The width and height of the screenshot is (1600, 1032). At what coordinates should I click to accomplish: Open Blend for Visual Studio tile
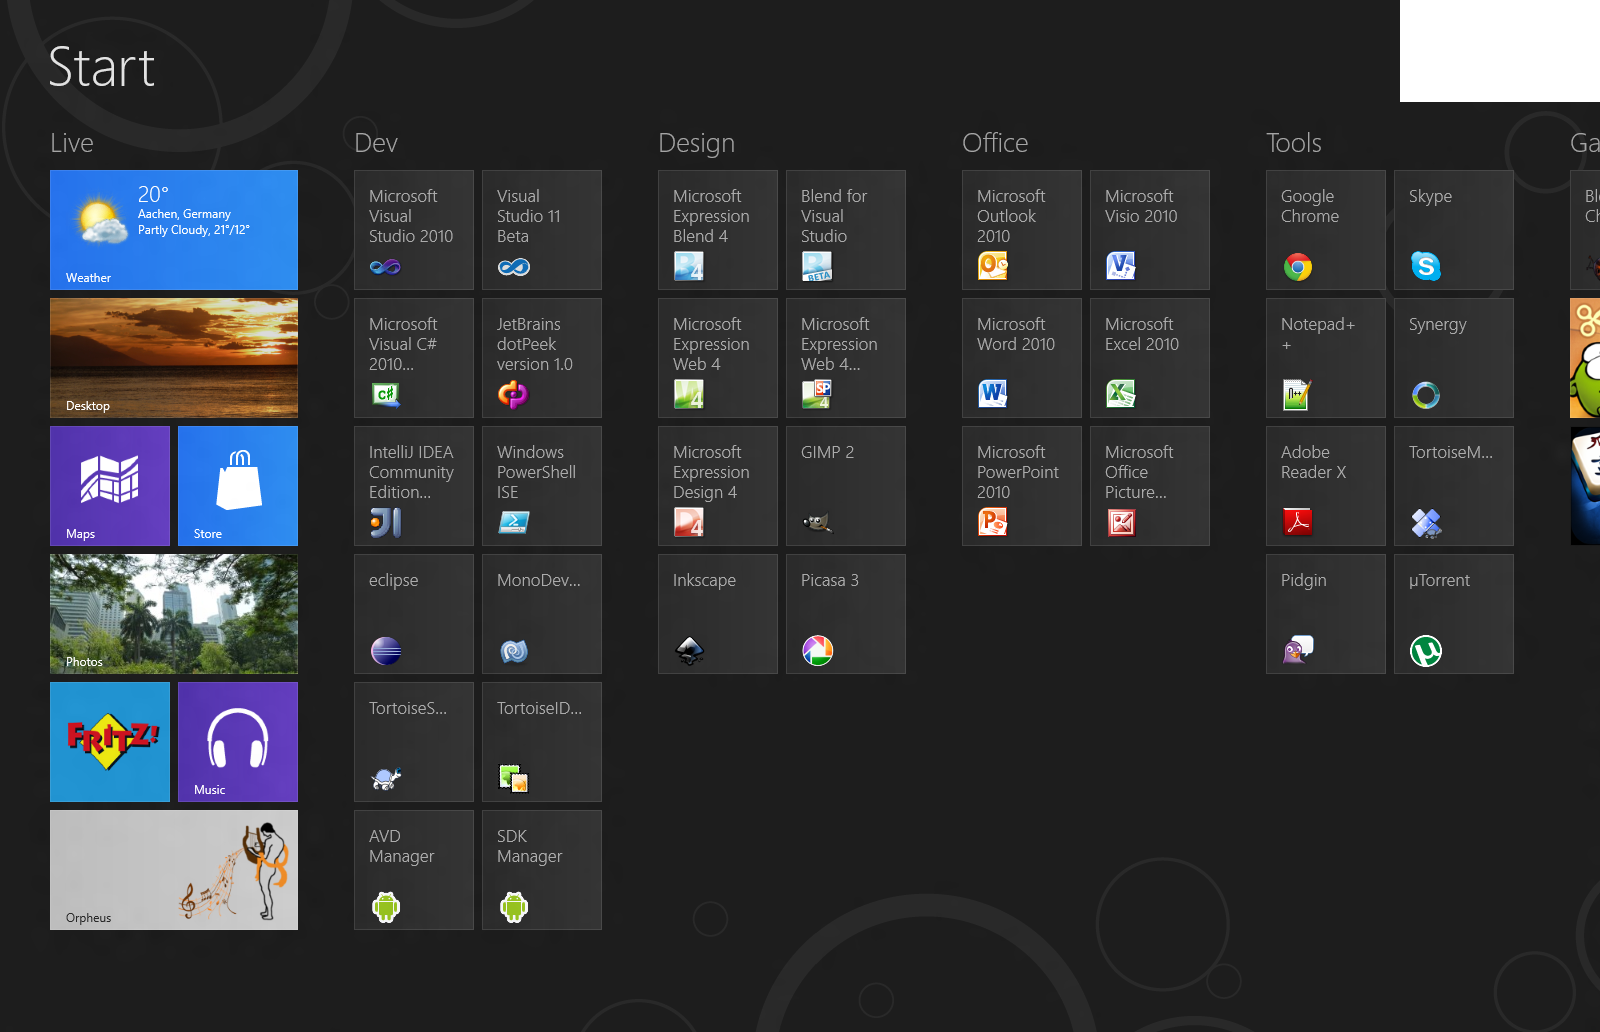click(x=846, y=230)
